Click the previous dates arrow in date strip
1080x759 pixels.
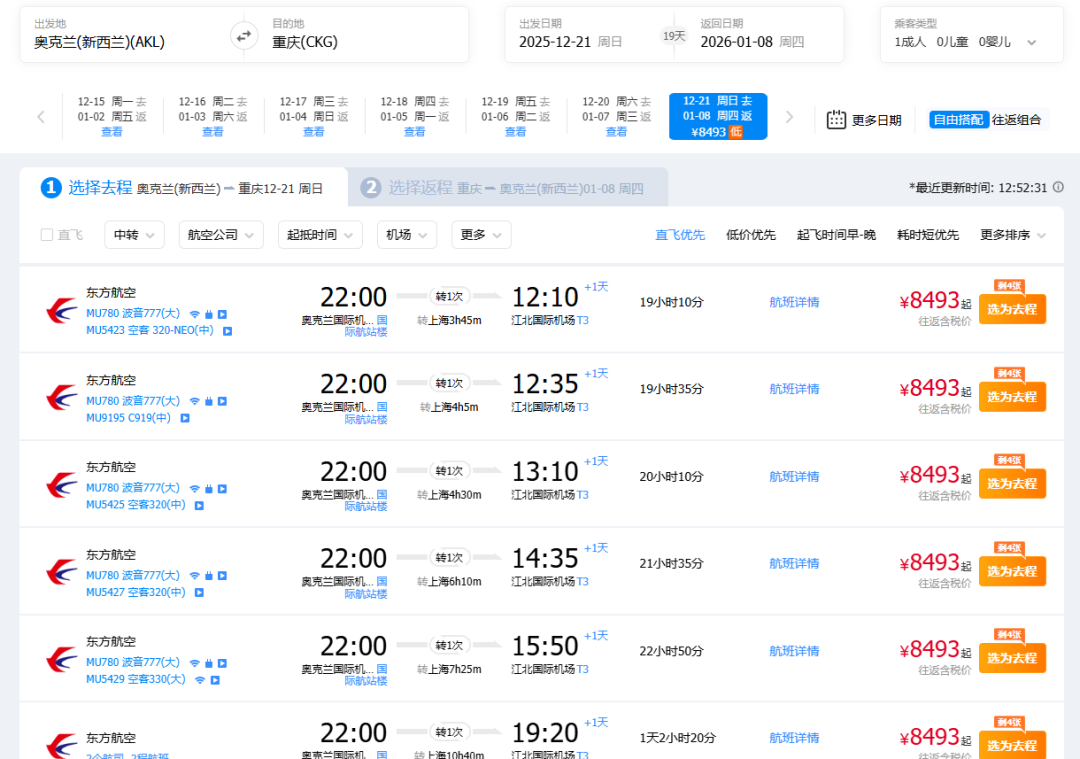tap(41, 117)
